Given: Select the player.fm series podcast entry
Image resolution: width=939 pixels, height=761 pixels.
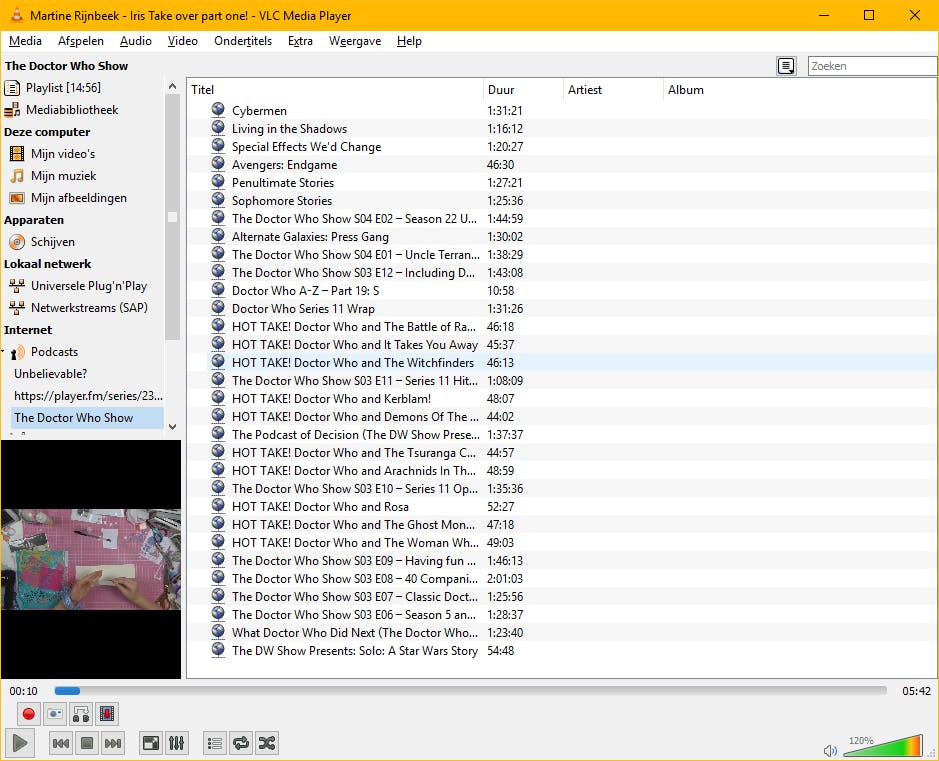Looking at the screenshot, I should tap(88, 396).
